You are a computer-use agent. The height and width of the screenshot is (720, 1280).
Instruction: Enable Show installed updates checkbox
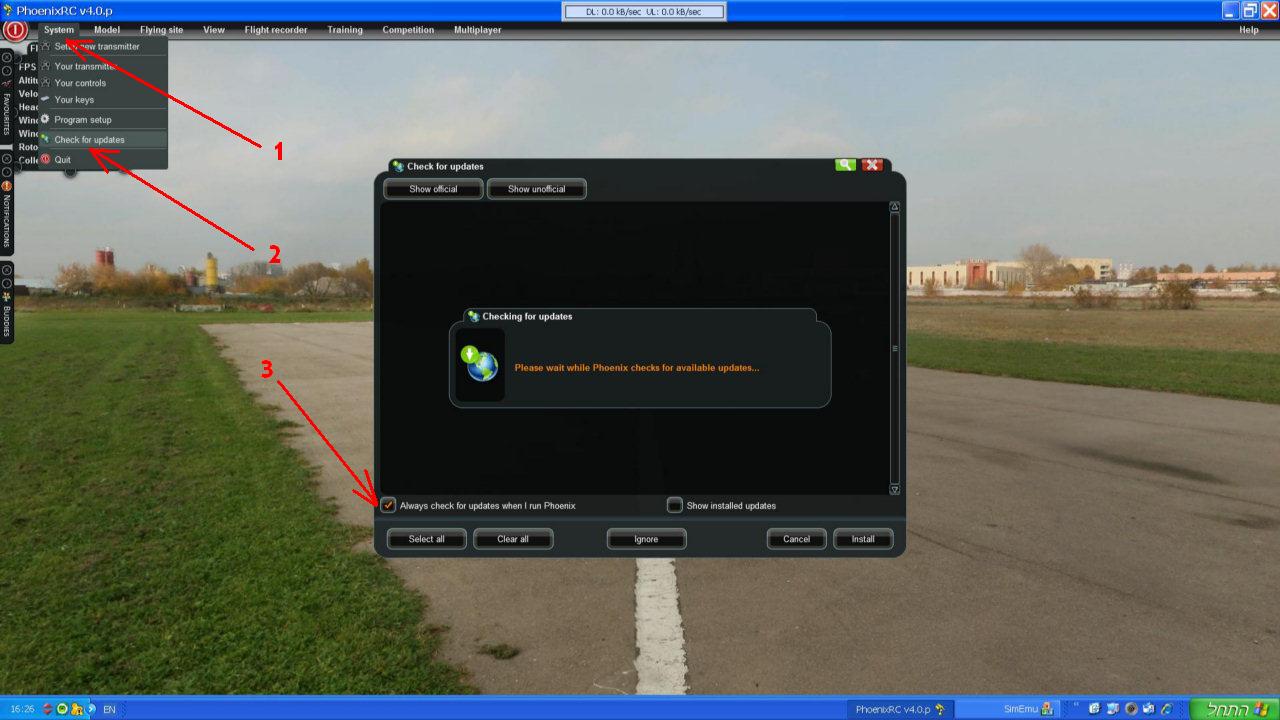coord(675,505)
